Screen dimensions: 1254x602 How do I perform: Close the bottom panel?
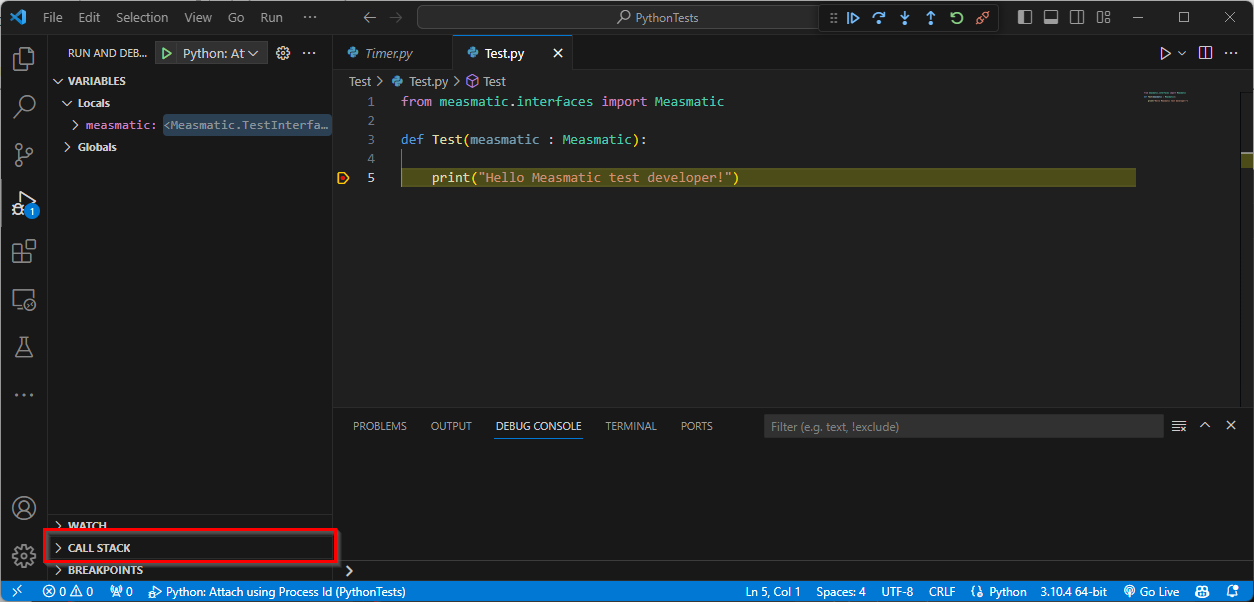click(x=1231, y=426)
